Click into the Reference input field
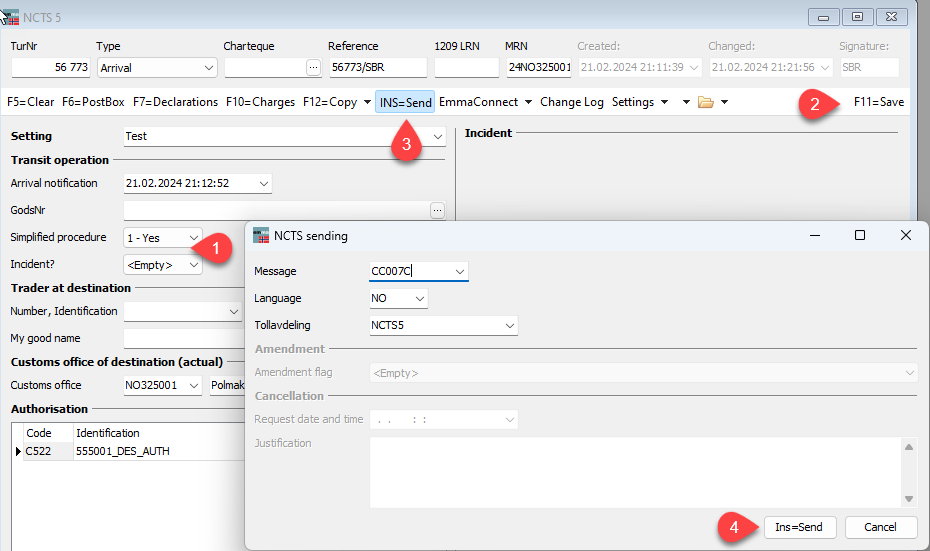Viewport: 930px width, 551px height. click(x=377, y=68)
